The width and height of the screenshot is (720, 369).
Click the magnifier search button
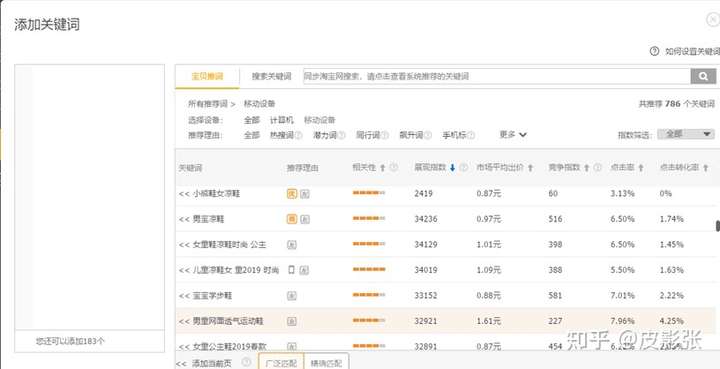click(703, 76)
